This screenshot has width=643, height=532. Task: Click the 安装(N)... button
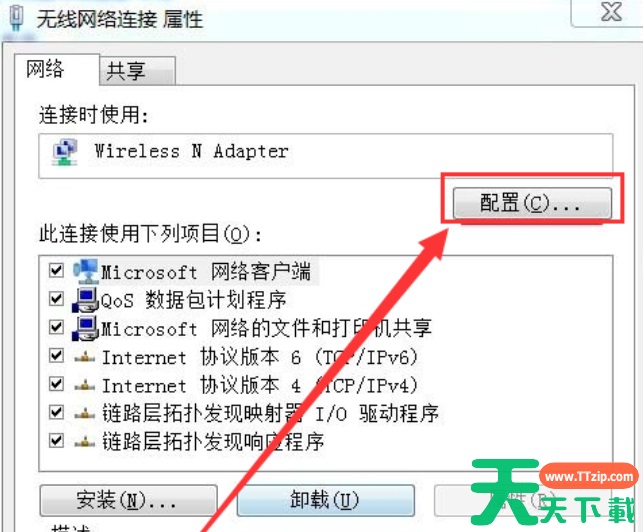coord(128,500)
